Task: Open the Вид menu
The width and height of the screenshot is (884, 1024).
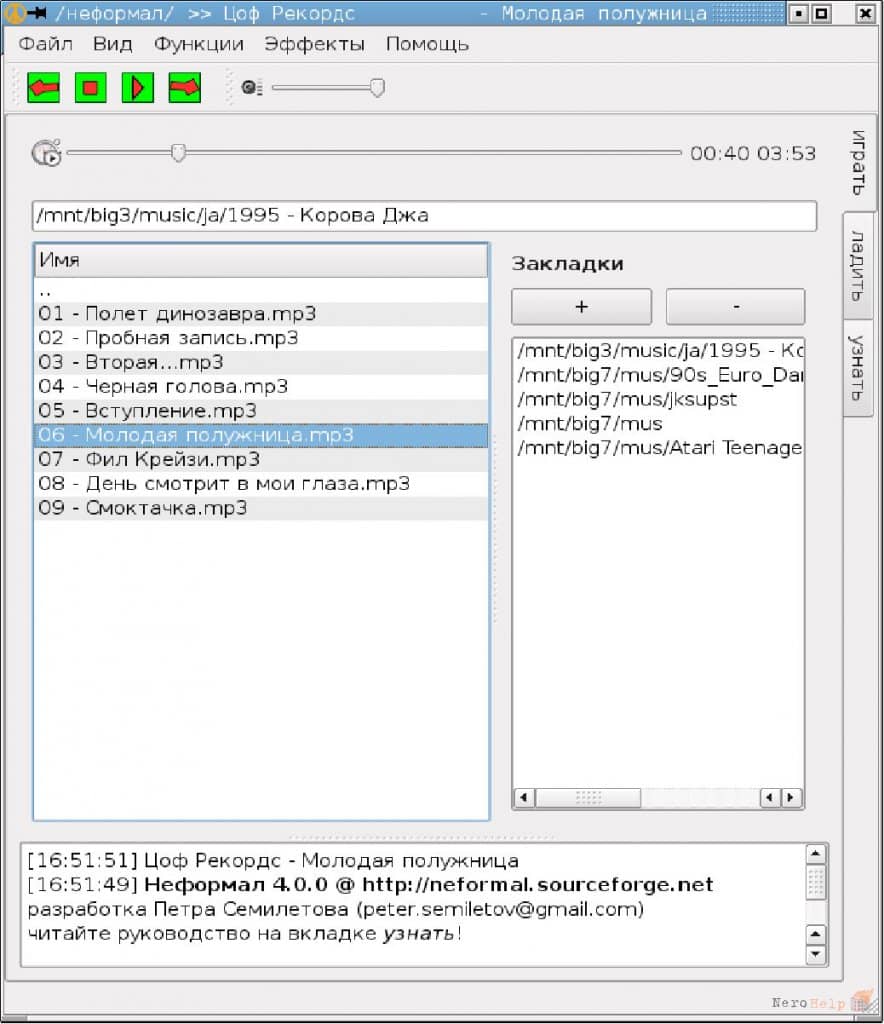Action: (112, 44)
